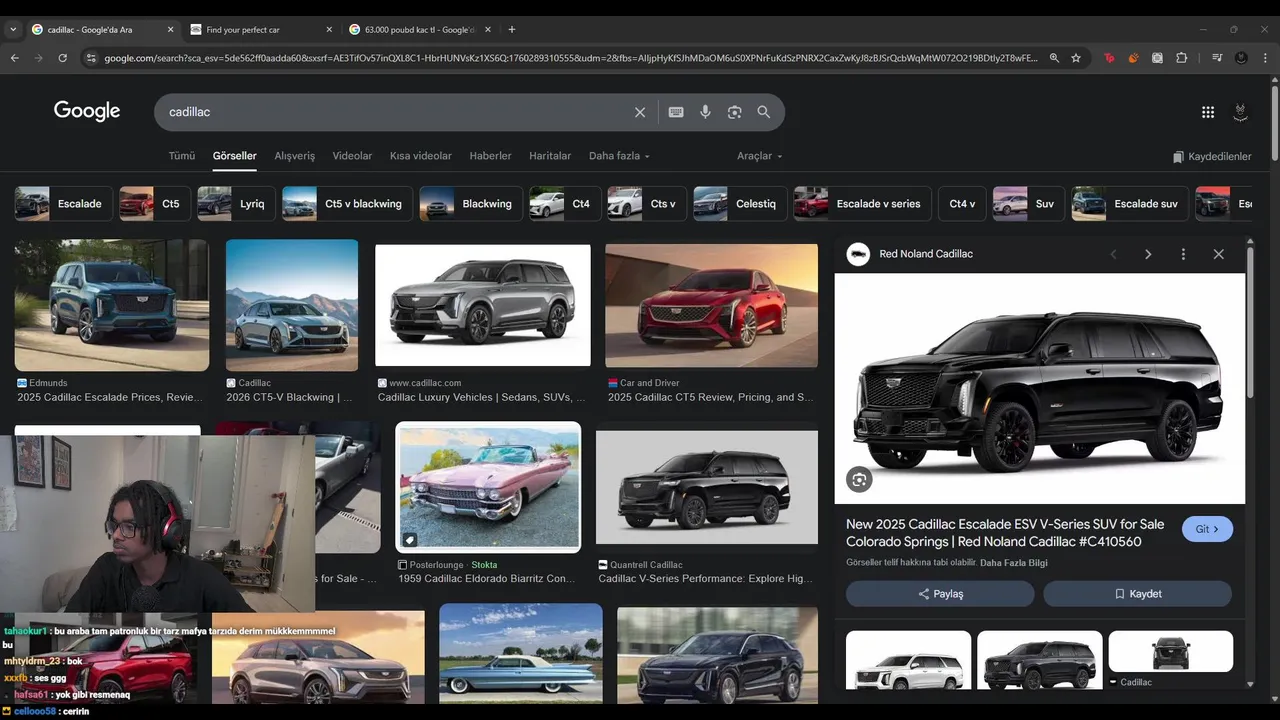Clear the search box with the X icon
Image resolution: width=1280 pixels, height=720 pixels.
[x=640, y=112]
